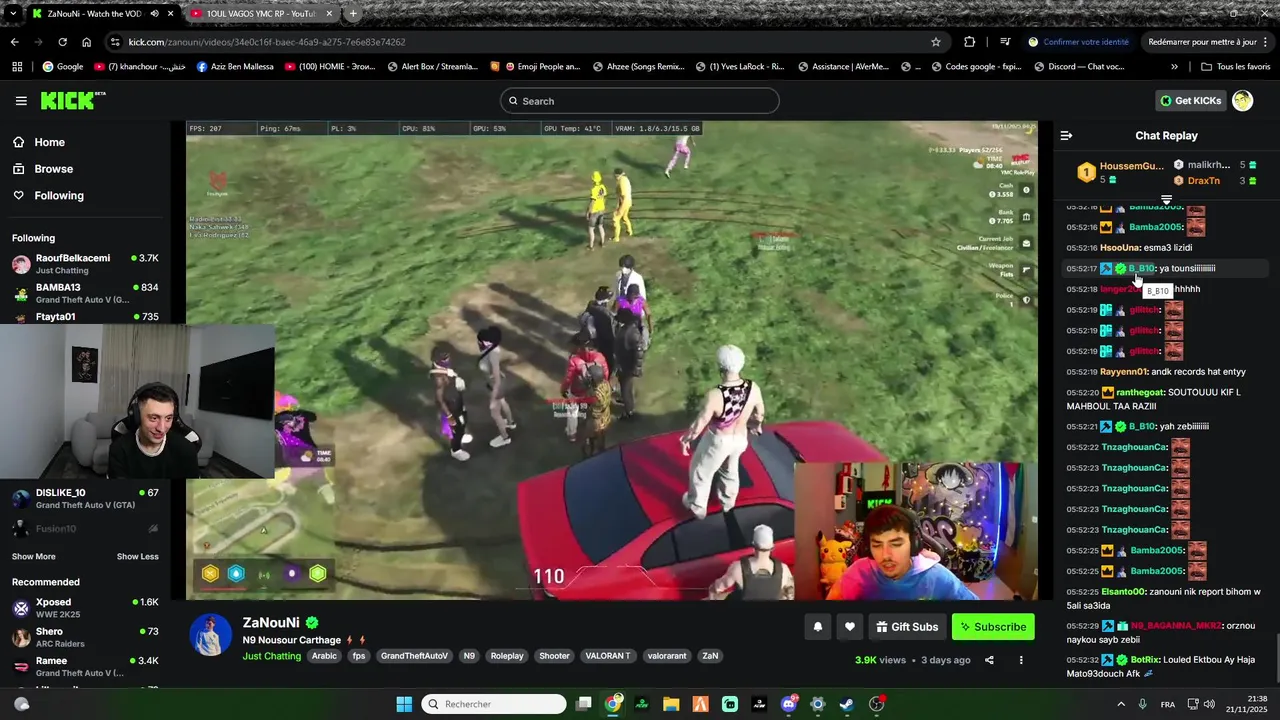Click the Subscribe button
The height and width of the screenshot is (720, 1280).
click(993, 627)
